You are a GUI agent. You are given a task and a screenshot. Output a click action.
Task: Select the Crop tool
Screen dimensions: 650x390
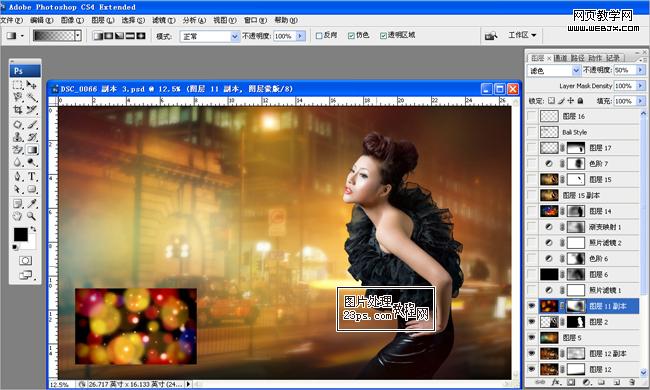coord(17,109)
